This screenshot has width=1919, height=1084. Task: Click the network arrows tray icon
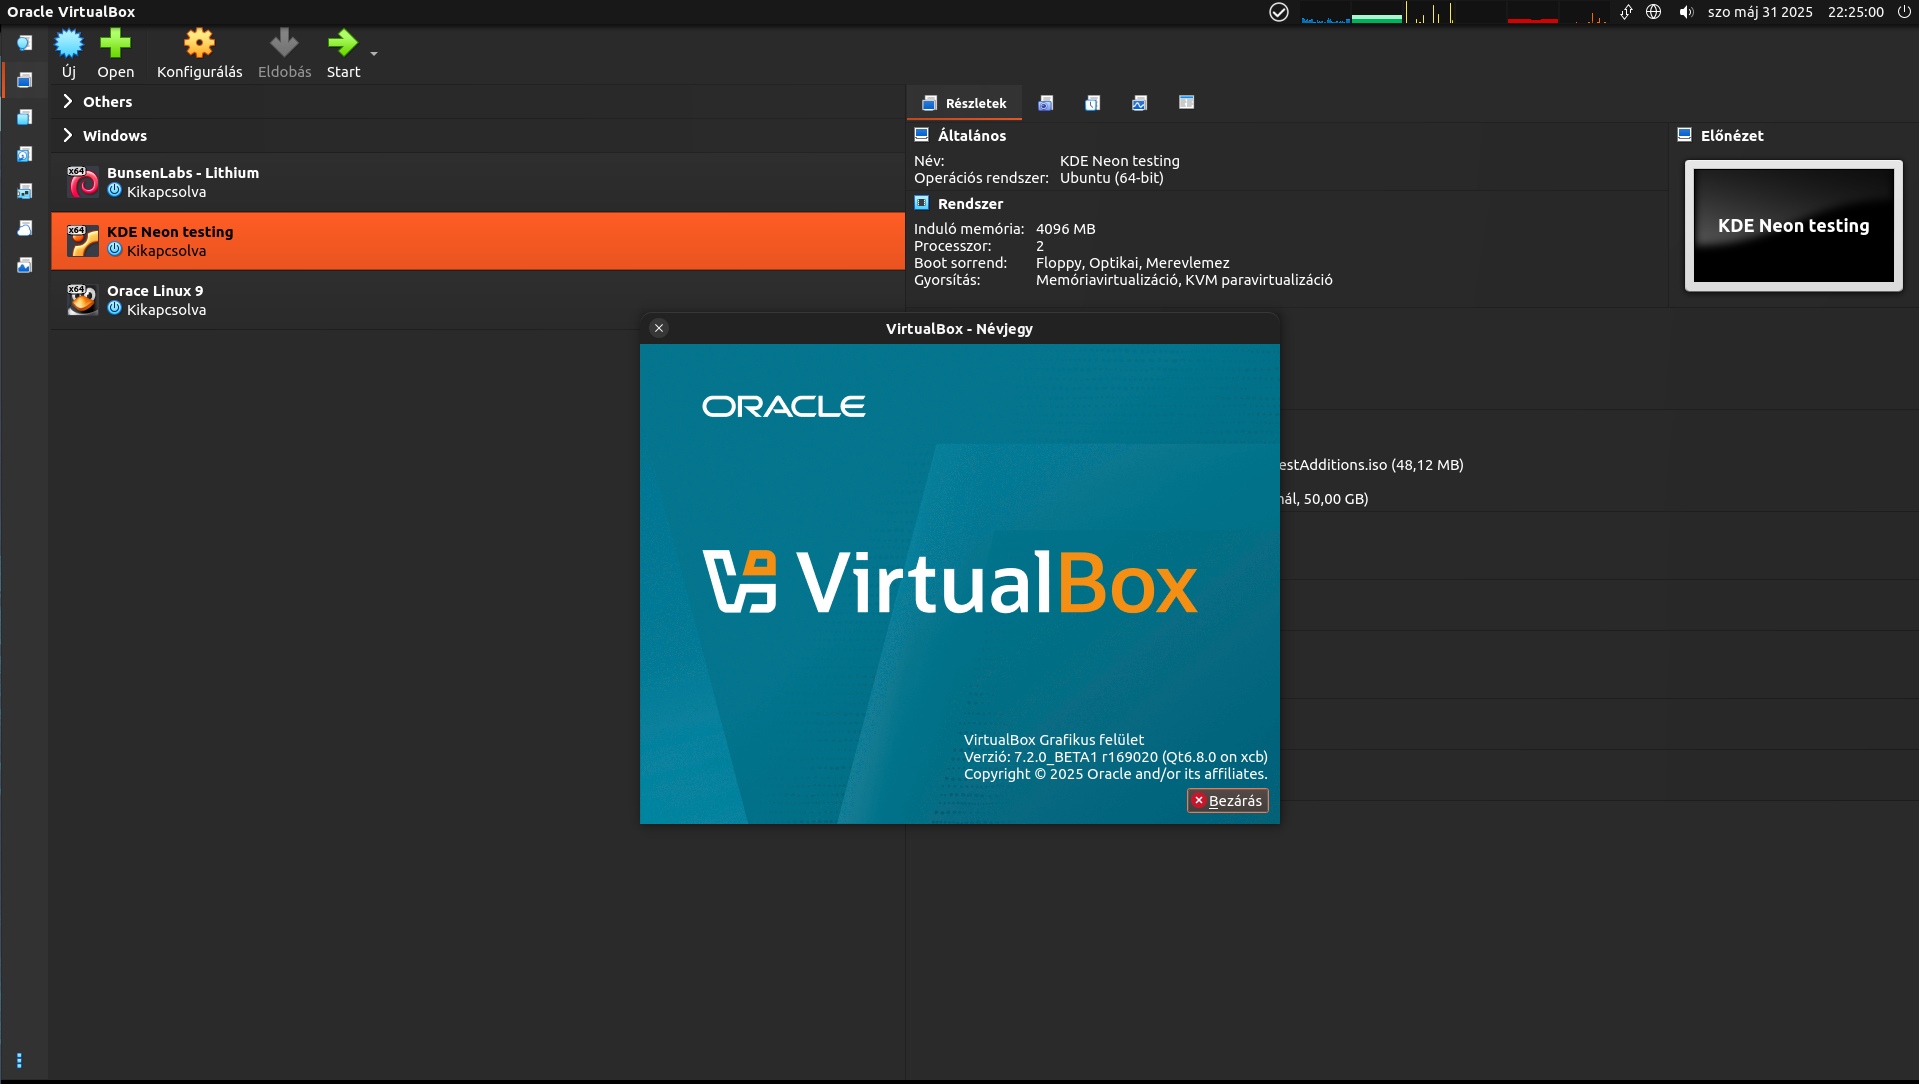tap(1627, 12)
